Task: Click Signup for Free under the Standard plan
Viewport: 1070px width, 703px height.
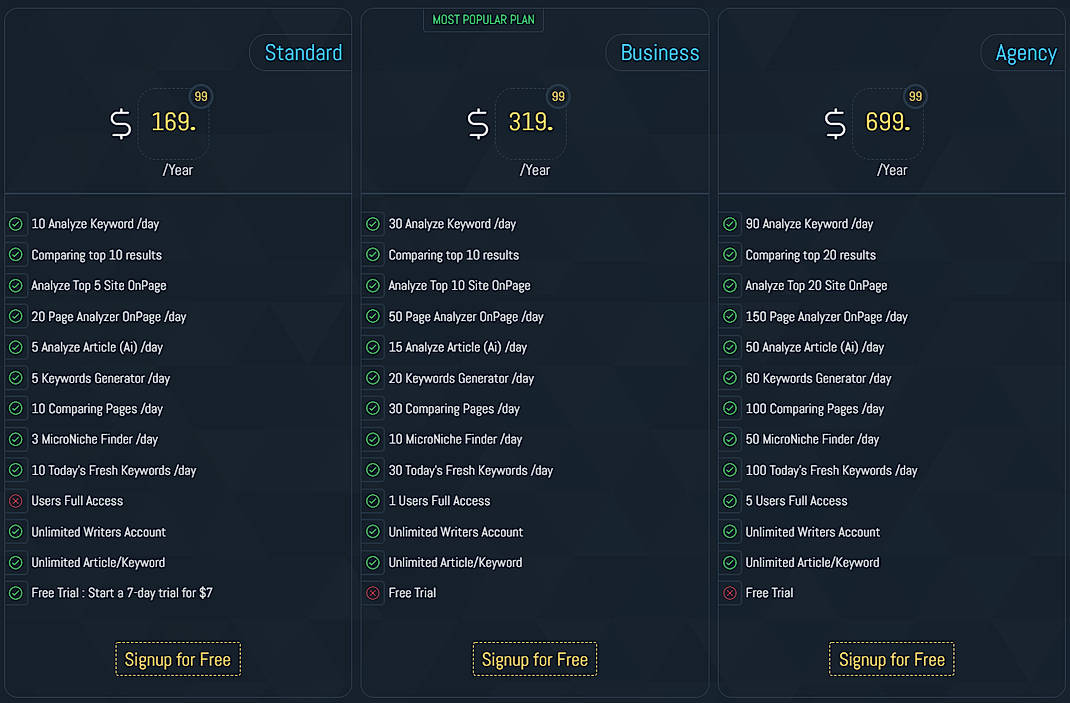Action: (177, 659)
